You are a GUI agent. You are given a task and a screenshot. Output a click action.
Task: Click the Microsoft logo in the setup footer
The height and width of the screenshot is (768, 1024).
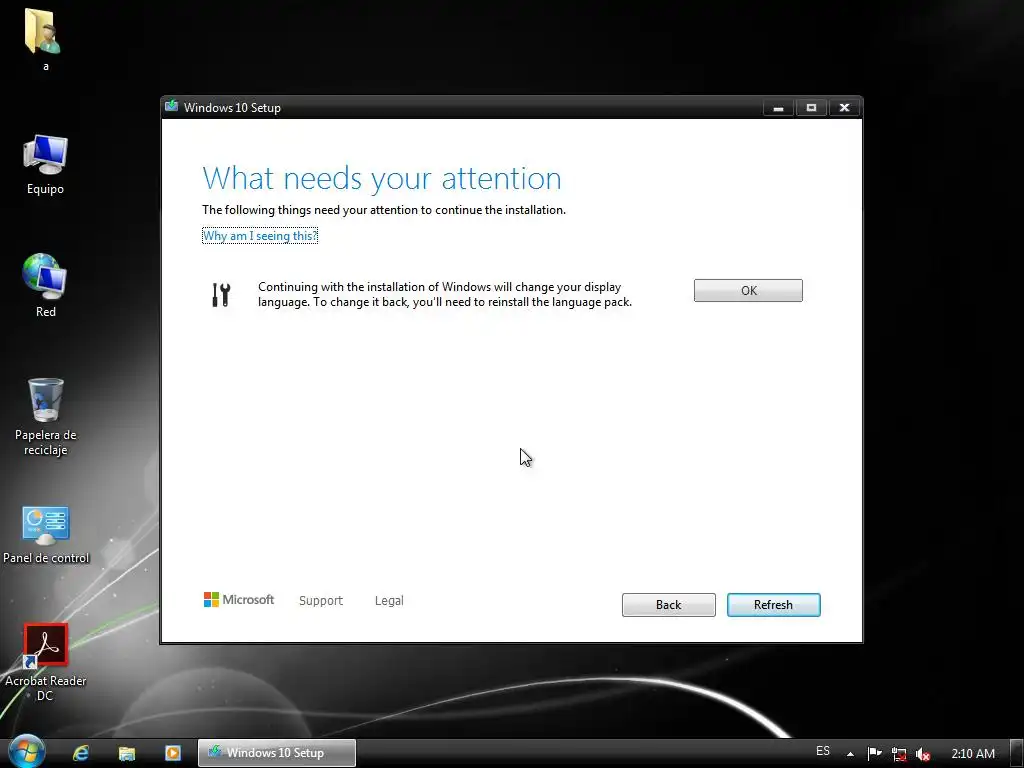point(239,600)
